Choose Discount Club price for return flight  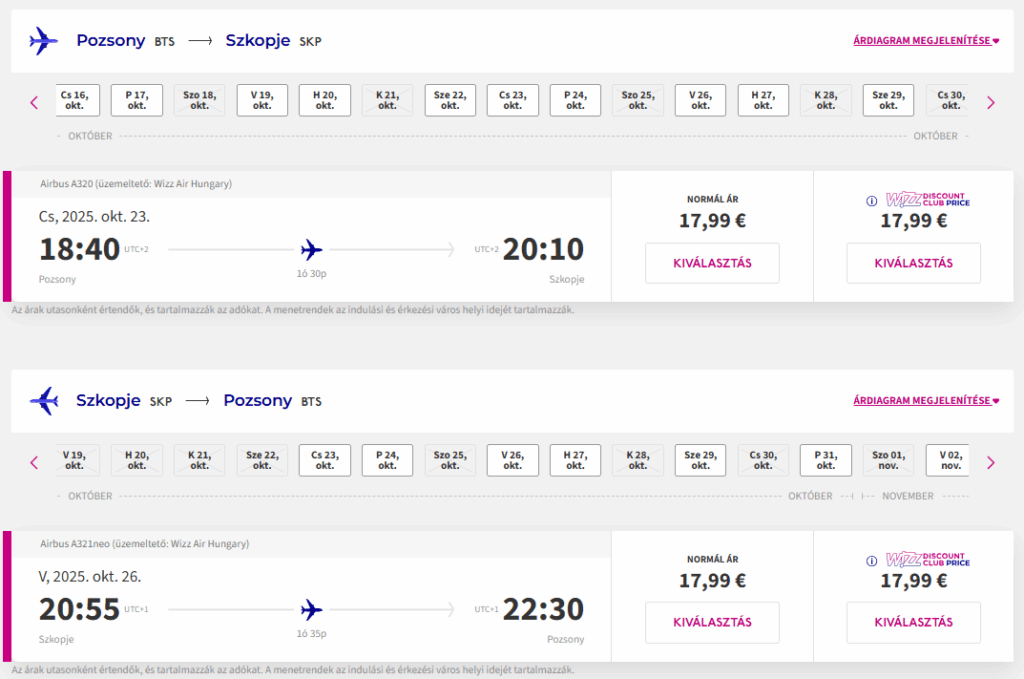(x=914, y=622)
